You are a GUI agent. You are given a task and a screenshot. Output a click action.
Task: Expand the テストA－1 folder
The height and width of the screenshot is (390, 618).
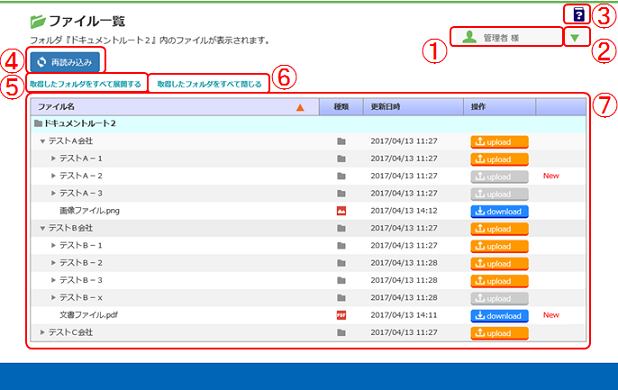(x=53, y=158)
